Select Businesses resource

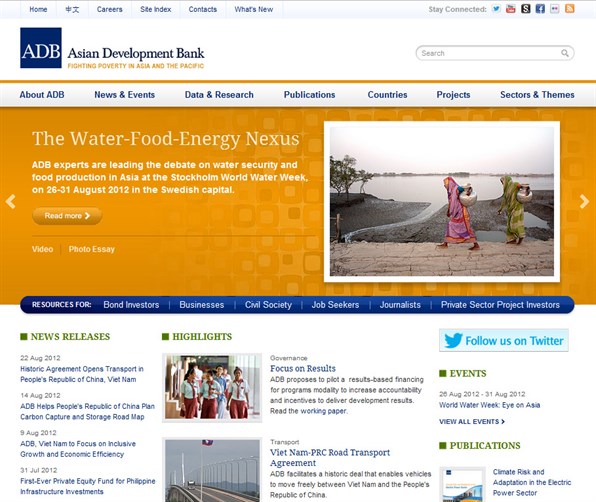point(201,305)
